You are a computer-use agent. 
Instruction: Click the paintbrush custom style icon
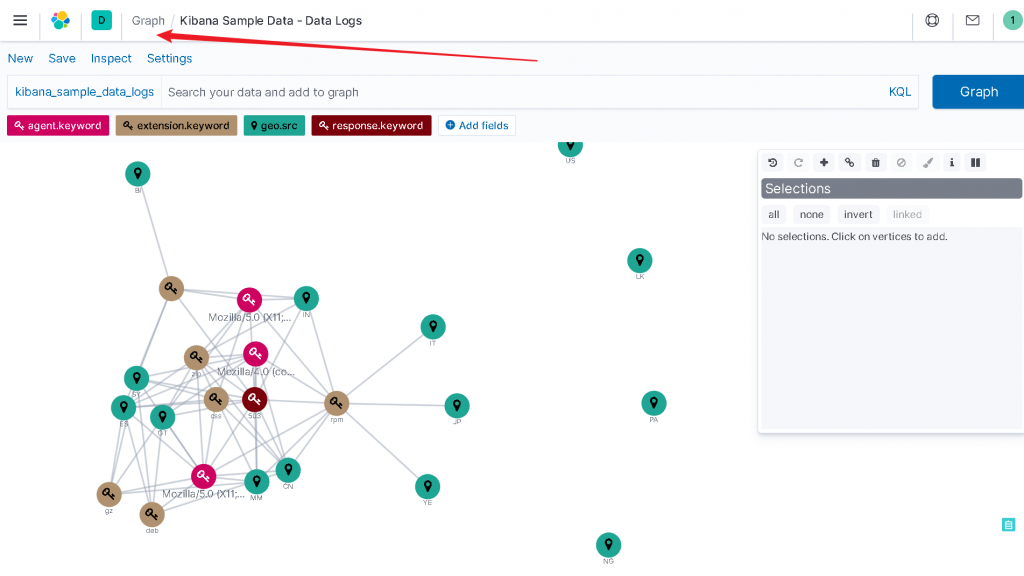click(x=927, y=163)
